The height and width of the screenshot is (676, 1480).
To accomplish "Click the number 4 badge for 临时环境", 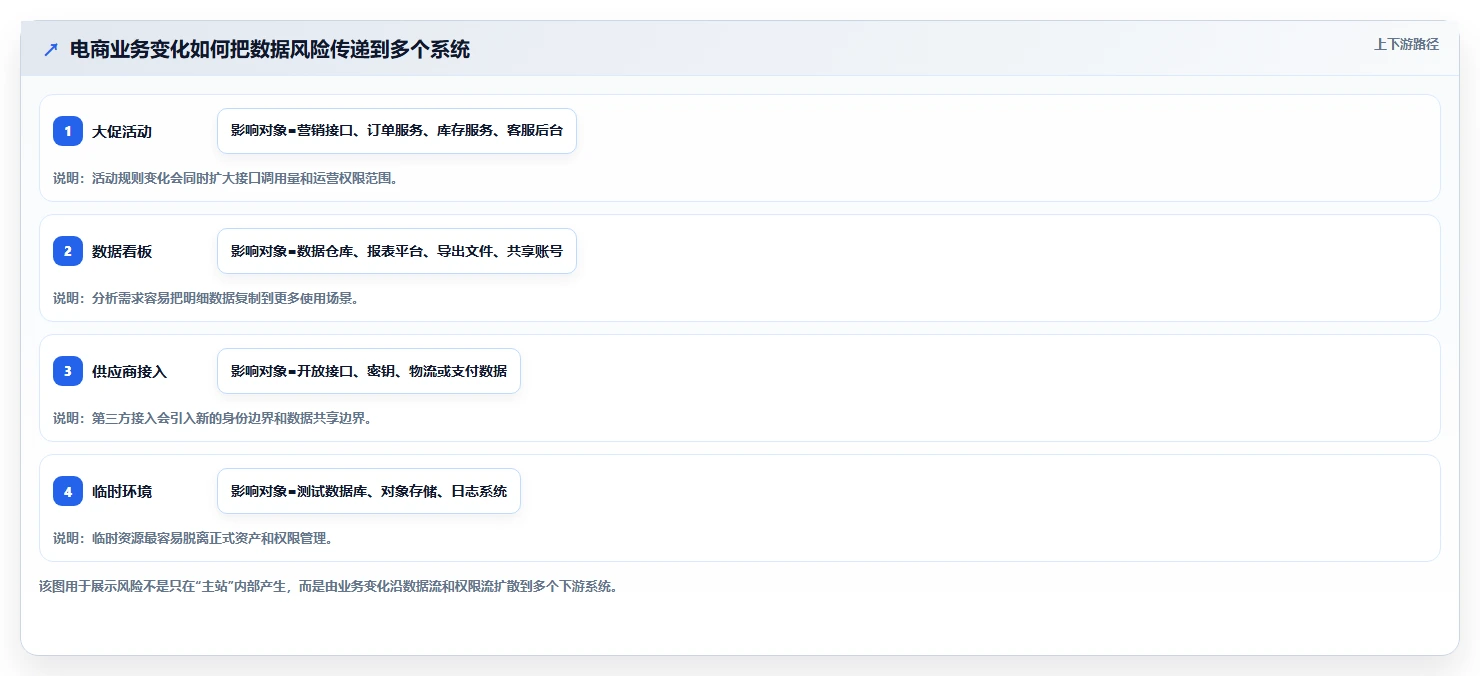I will 68,491.
